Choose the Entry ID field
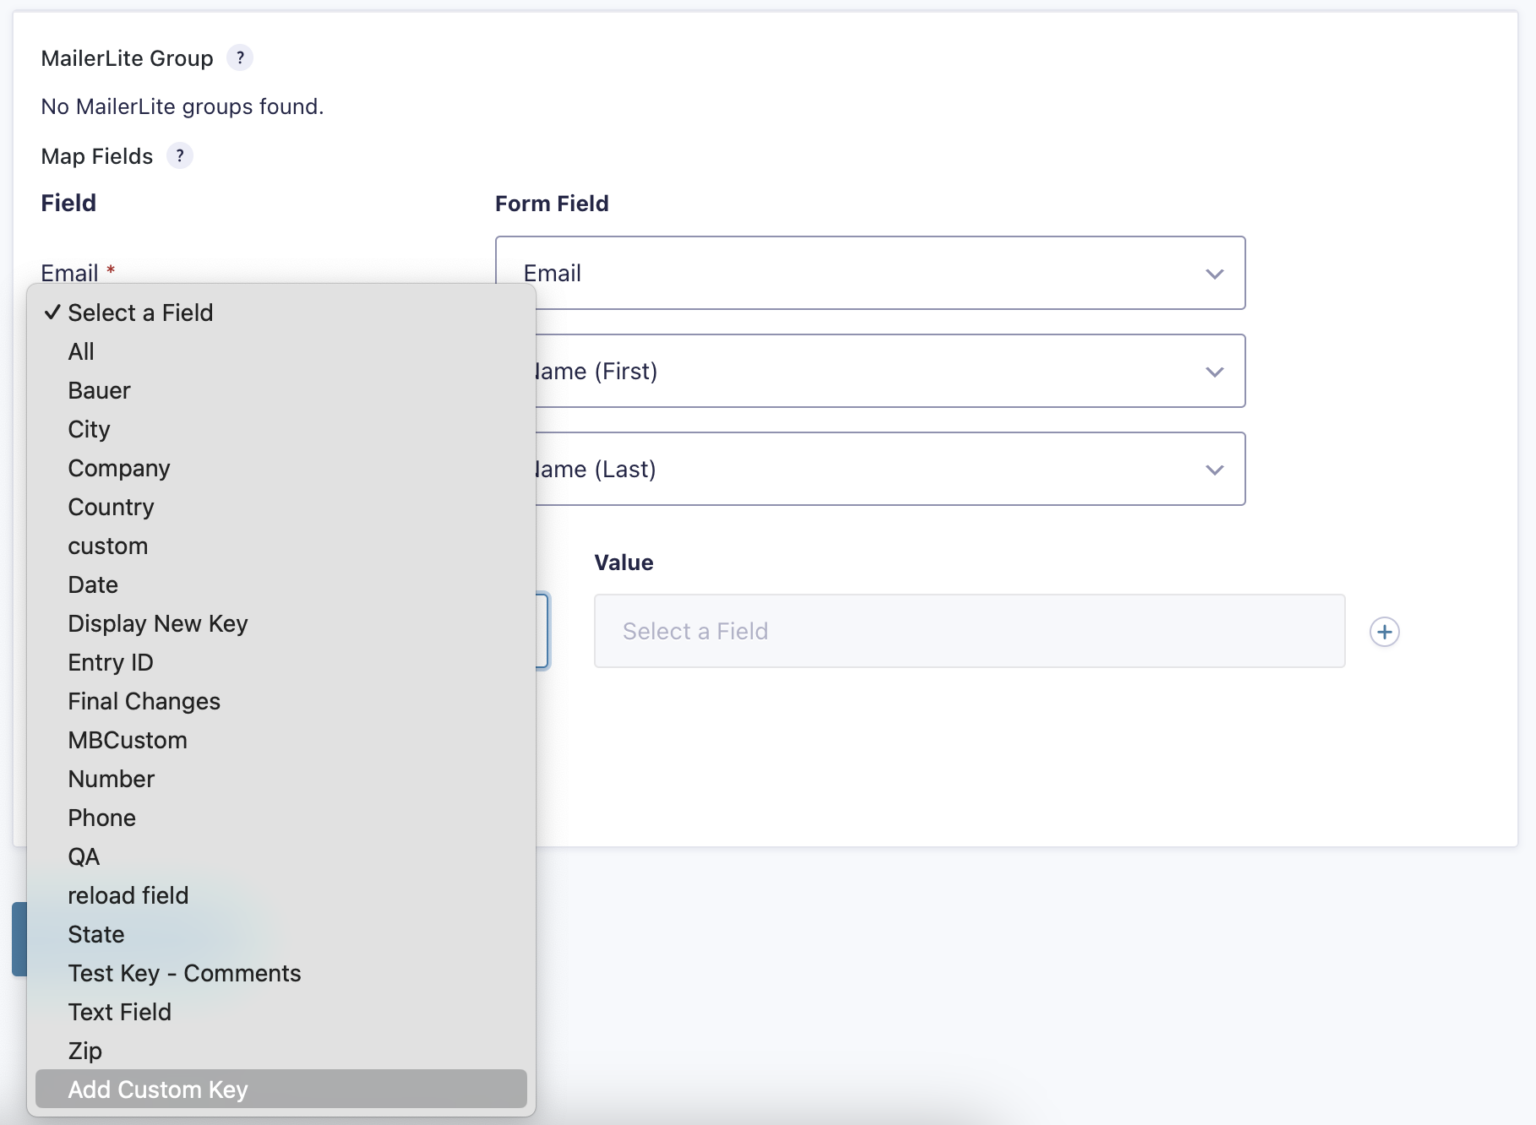Image resolution: width=1536 pixels, height=1125 pixels. pyautogui.click(x=110, y=662)
